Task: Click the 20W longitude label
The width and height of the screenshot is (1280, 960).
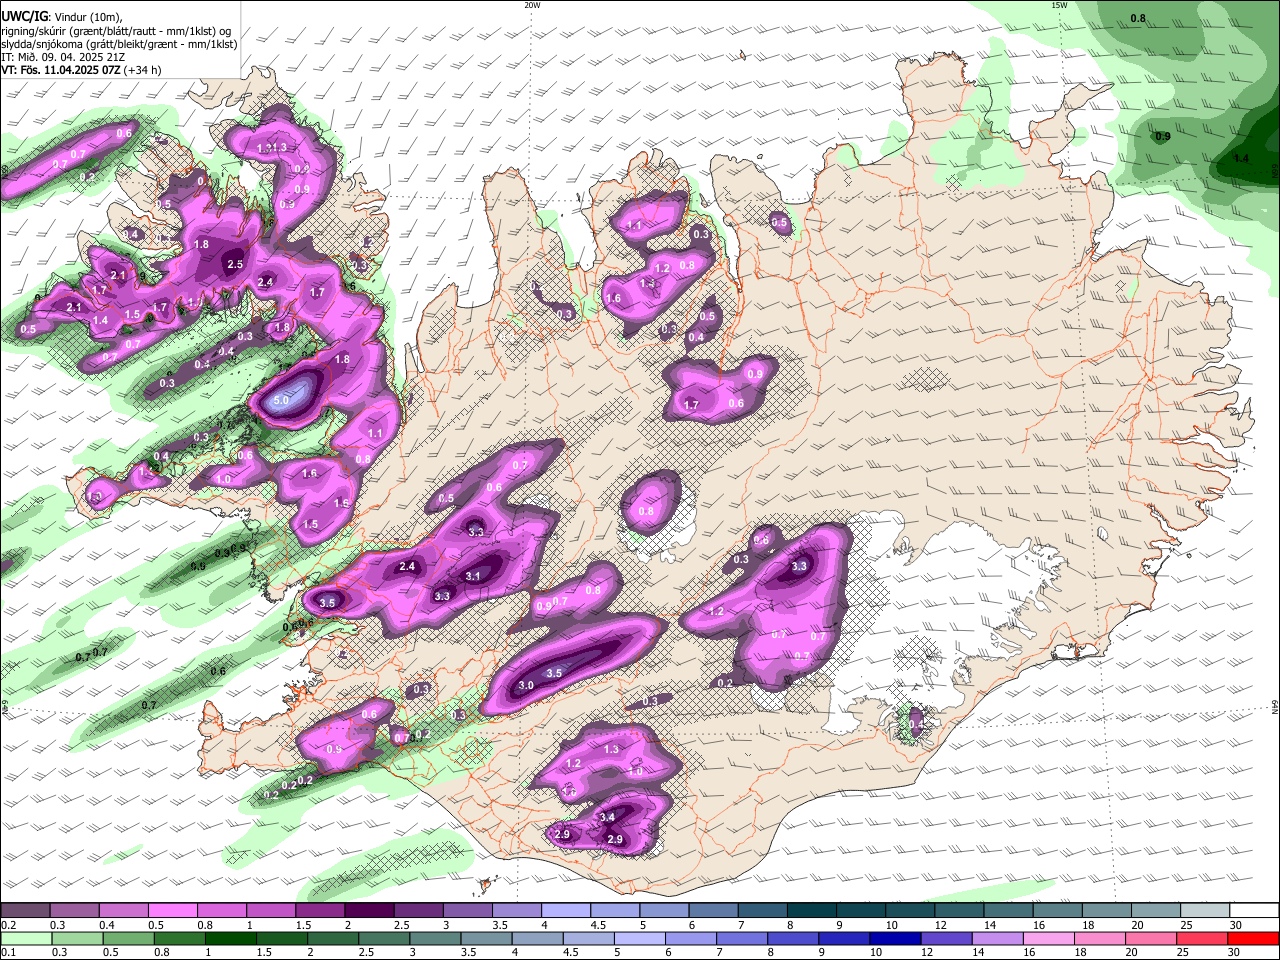Action: (x=532, y=5)
